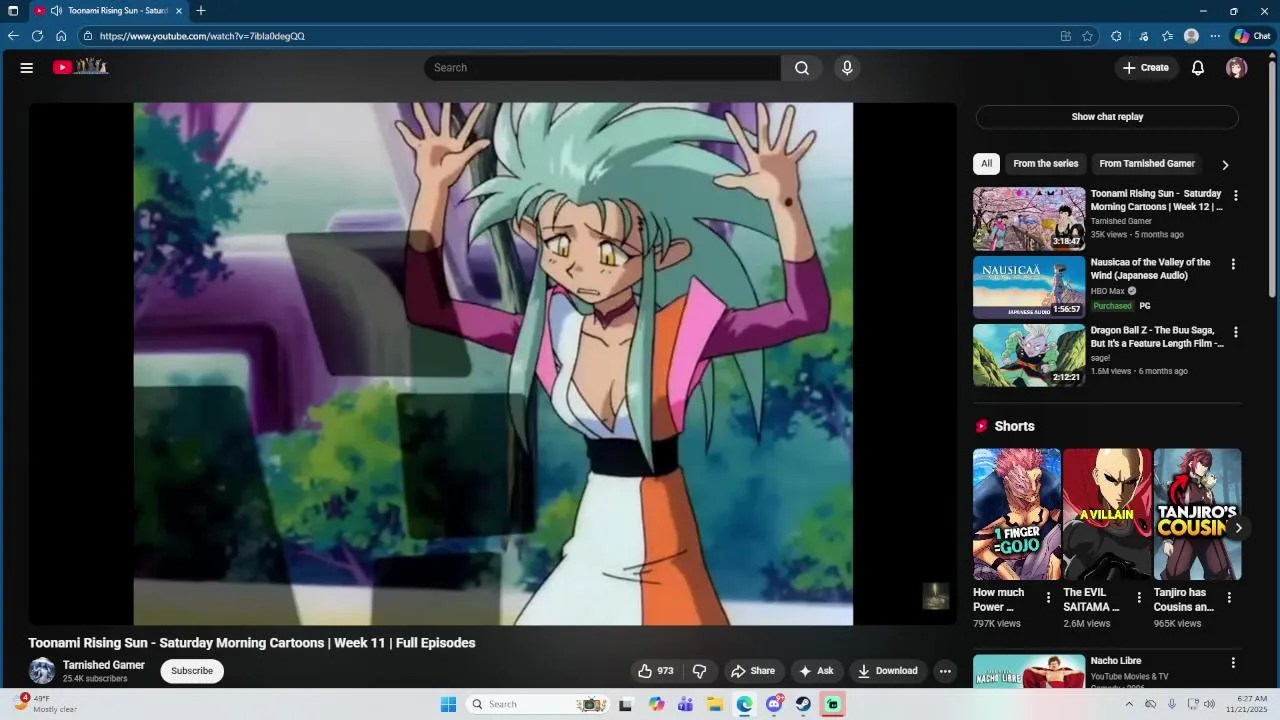Open more actions ellipsis under video
The image size is (1280, 720).
coord(945,671)
